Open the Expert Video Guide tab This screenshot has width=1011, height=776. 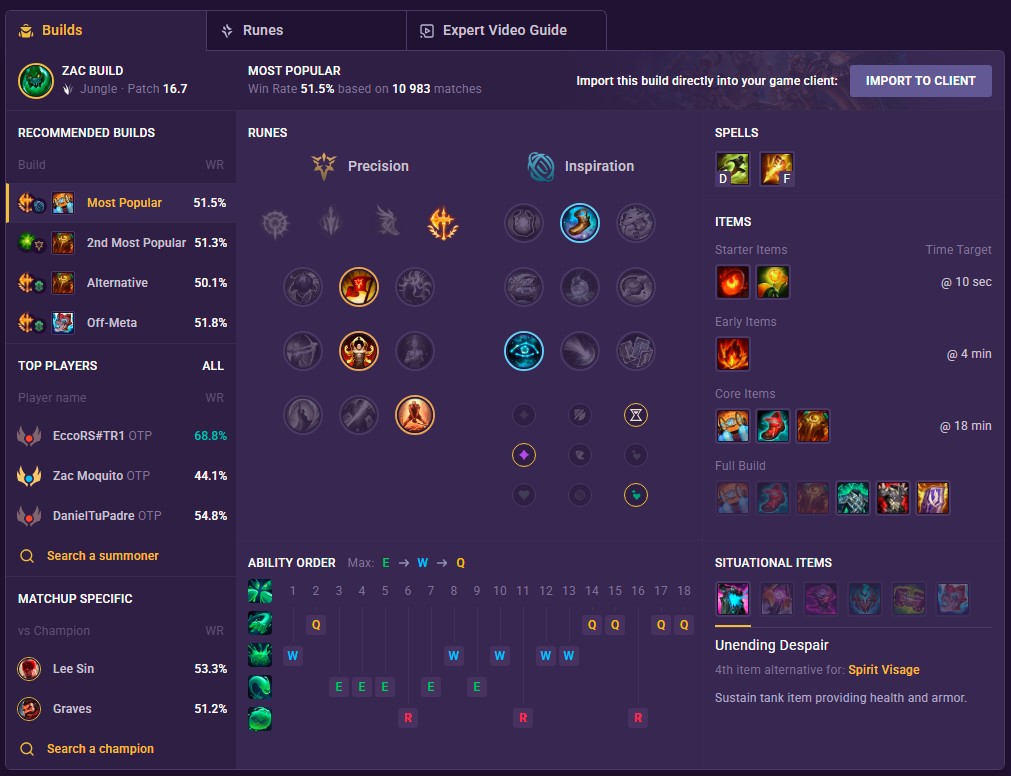506,30
